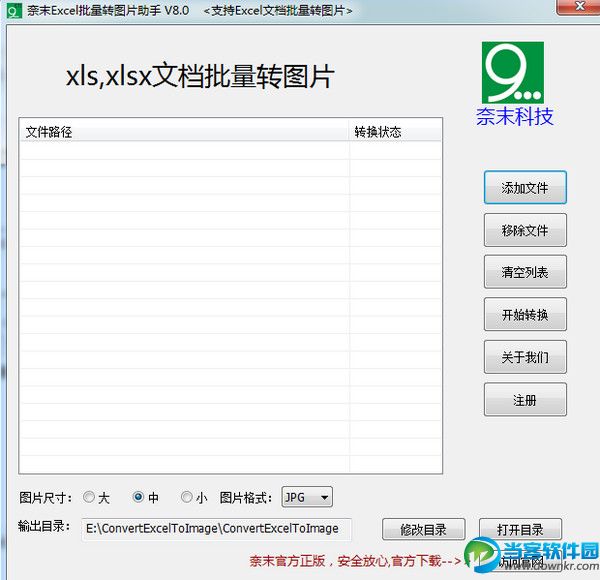Image resolution: width=600 pixels, height=580 pixels.
Task: Start conversion with 开始转换
Action: [525, 314]
